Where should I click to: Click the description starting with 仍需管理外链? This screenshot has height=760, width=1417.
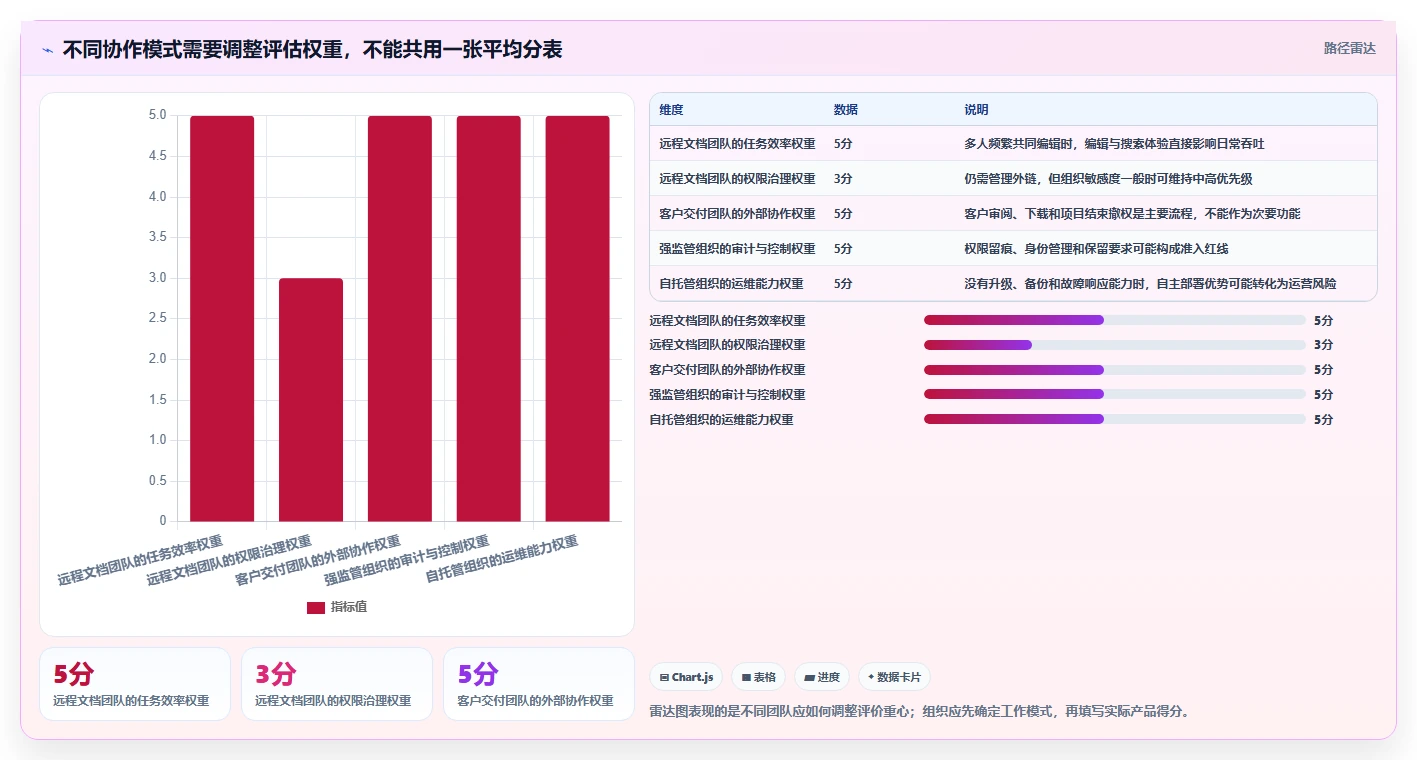pyautogui.click(x=1108, y=179)
